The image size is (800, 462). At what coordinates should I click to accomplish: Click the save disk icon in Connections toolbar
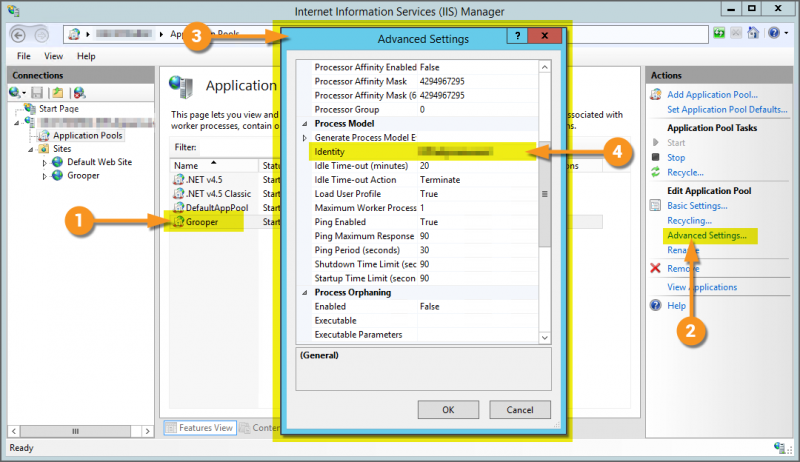pos(37,92)
